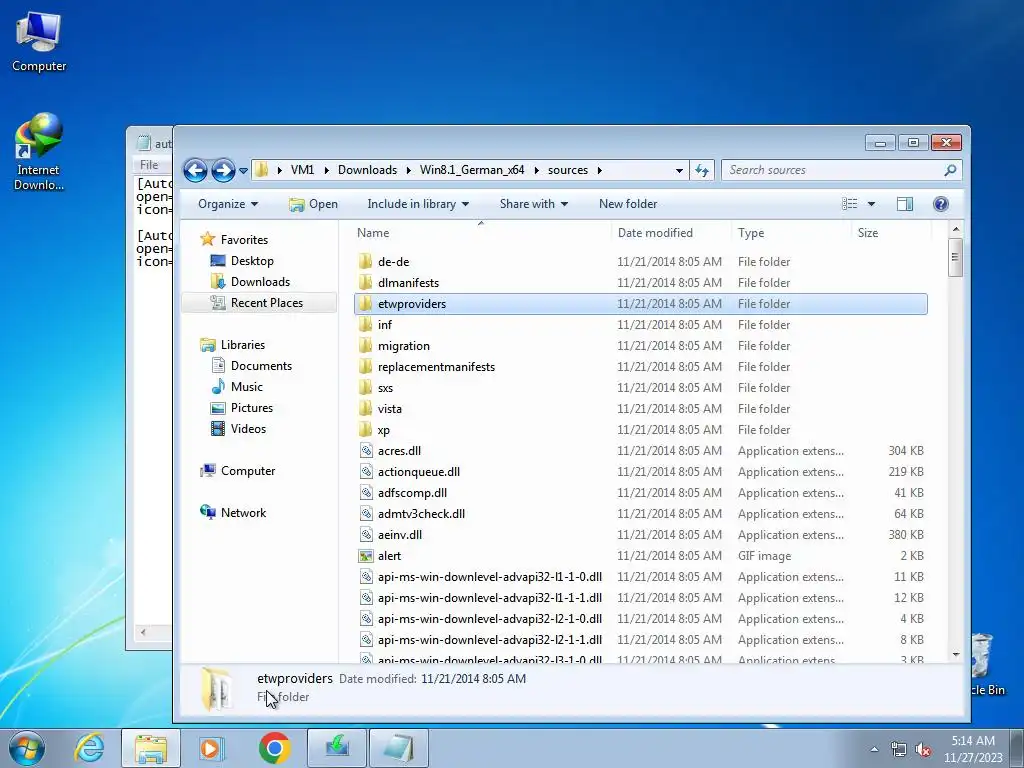Open the view options dropdown arrow
Image resolution: width=1024 pixels, height=768 pixels.
[871, 204]
